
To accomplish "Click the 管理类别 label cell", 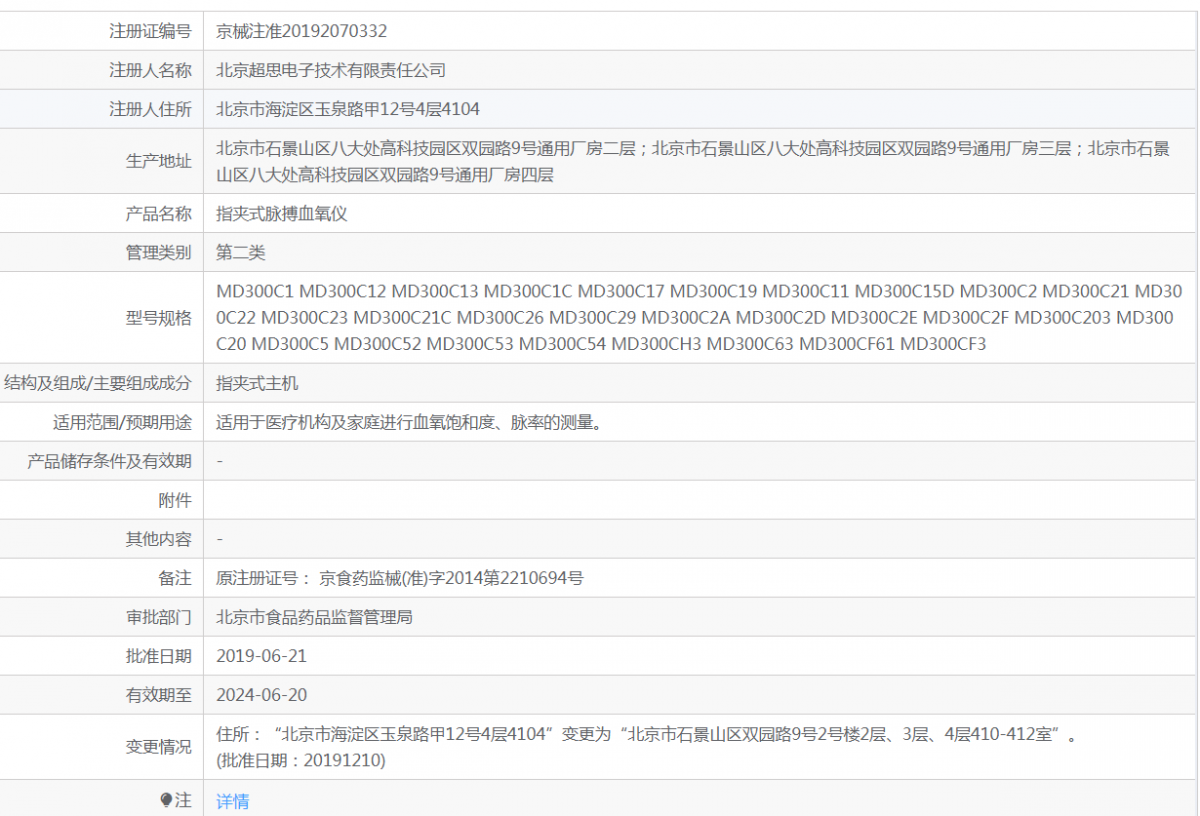I will (x=101, y=253).
